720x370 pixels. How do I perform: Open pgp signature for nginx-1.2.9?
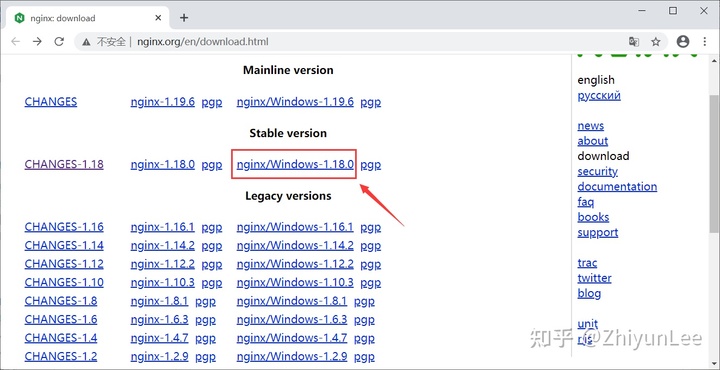(205, 357)
